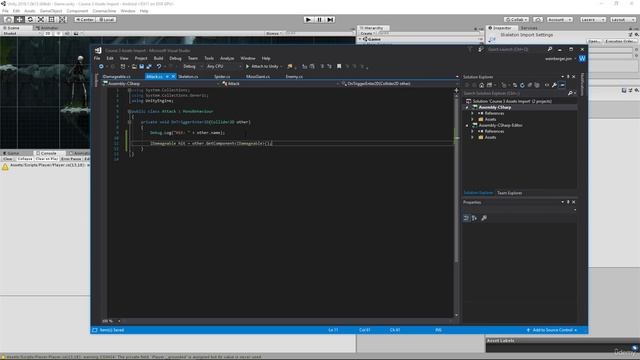Click Navigate Backward icon in Visual Studio
640x360 pixels.
coord(101,66)
